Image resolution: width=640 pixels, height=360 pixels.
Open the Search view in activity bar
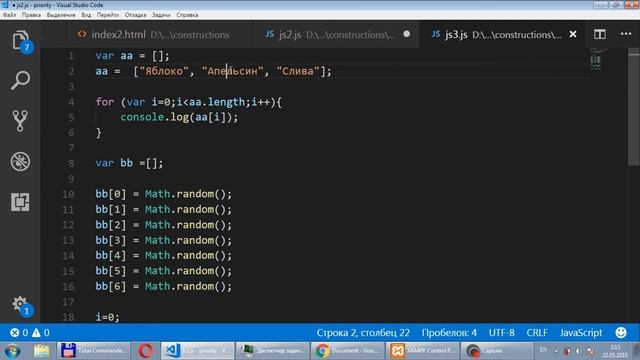(20, 80)
